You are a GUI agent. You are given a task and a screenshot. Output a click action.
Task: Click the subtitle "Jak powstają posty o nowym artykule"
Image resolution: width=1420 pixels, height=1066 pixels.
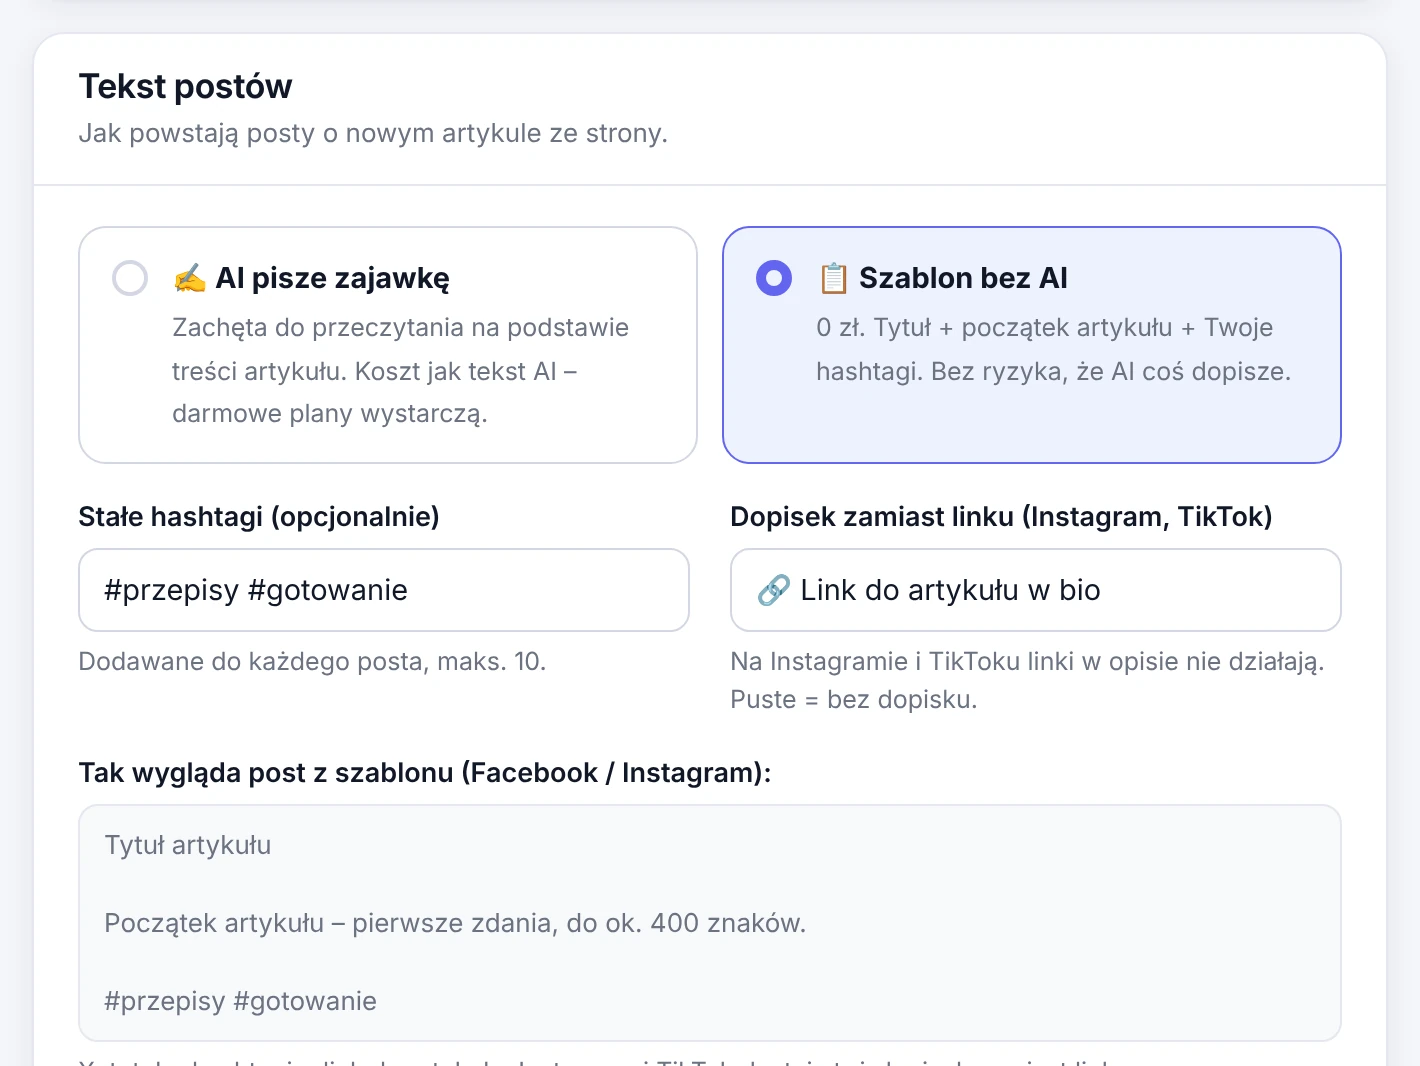pyautogui.click(x=373, y=134)
